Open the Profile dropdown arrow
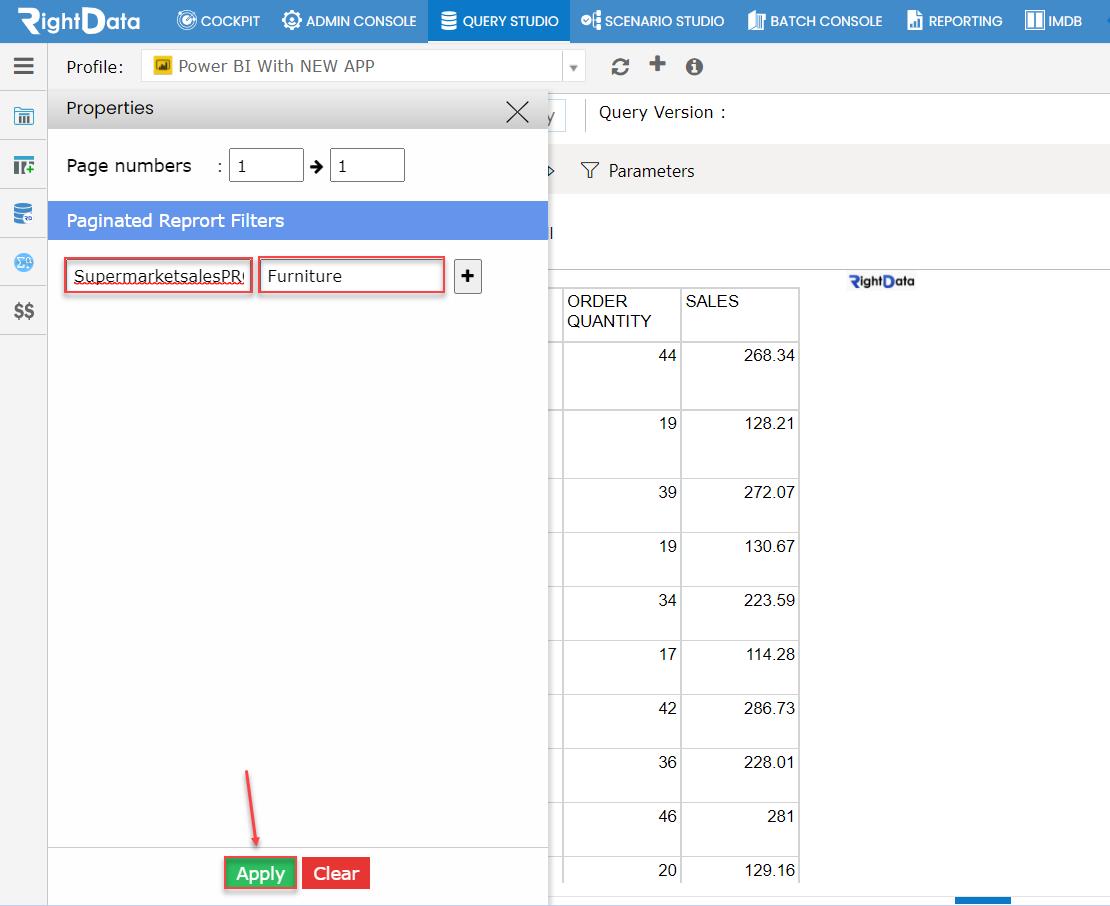The image size is (1110, 906). point(572,66)
